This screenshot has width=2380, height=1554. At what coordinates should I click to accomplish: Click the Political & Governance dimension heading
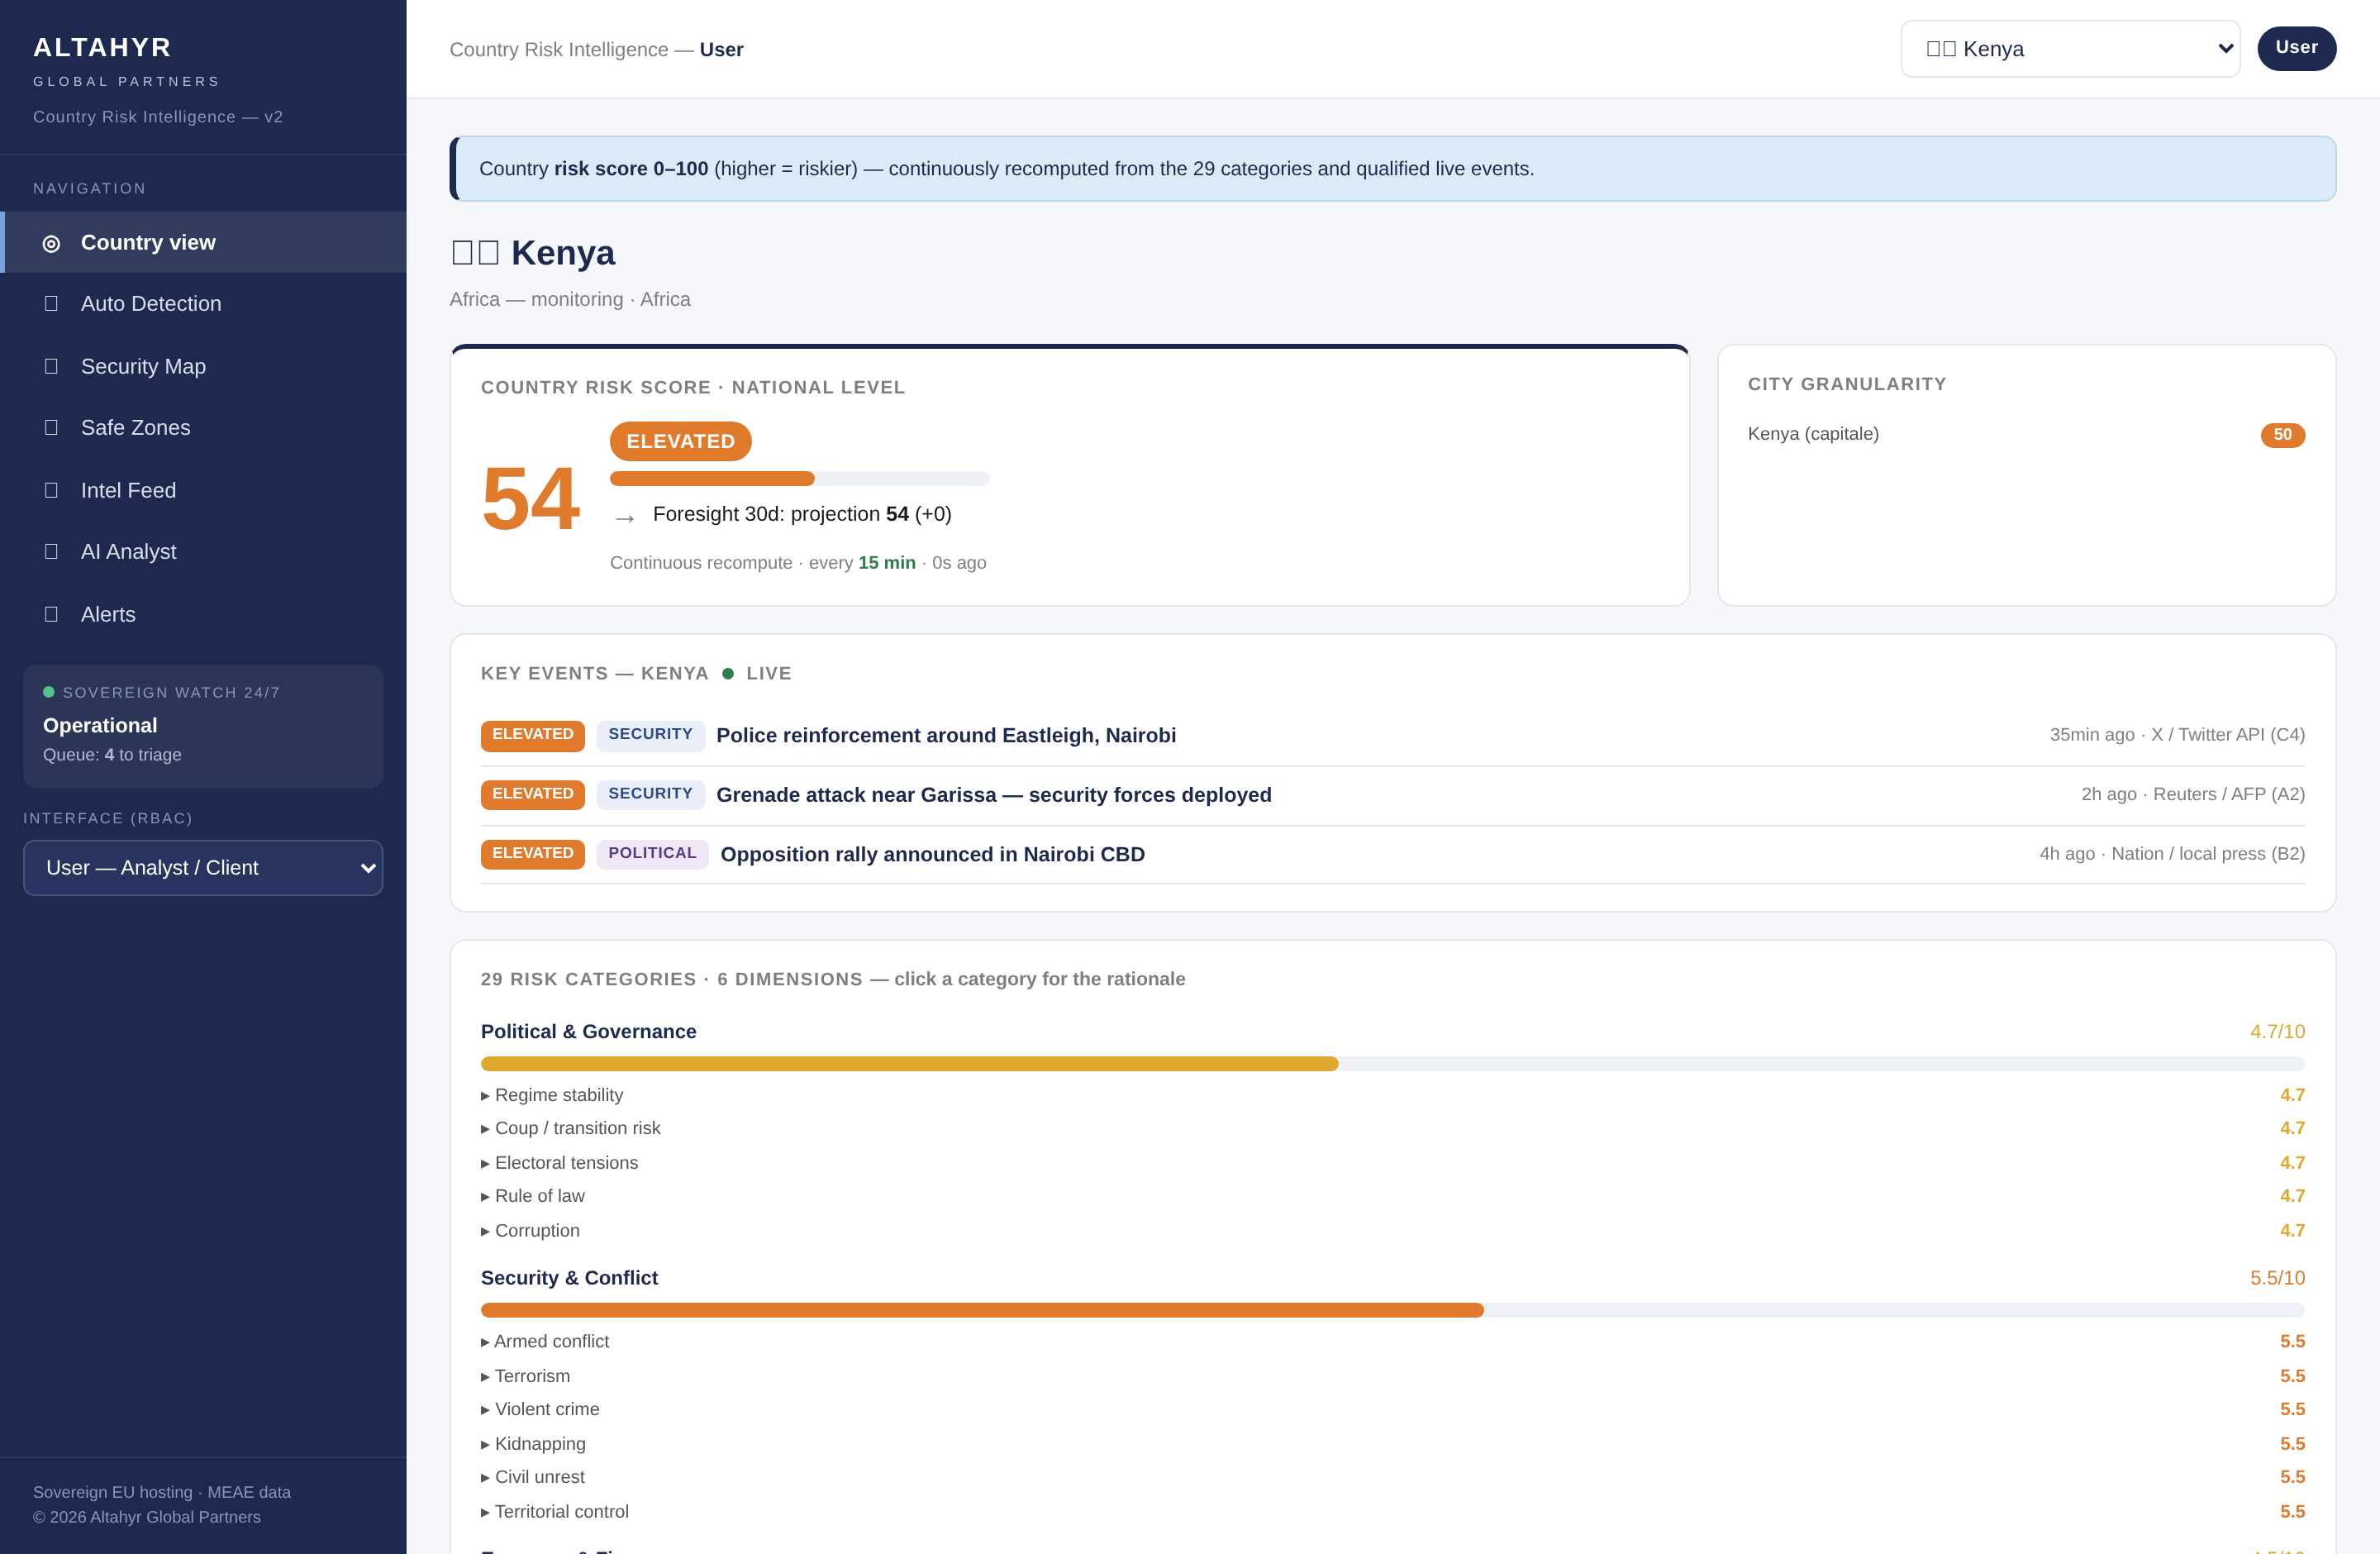point(588,1031)
